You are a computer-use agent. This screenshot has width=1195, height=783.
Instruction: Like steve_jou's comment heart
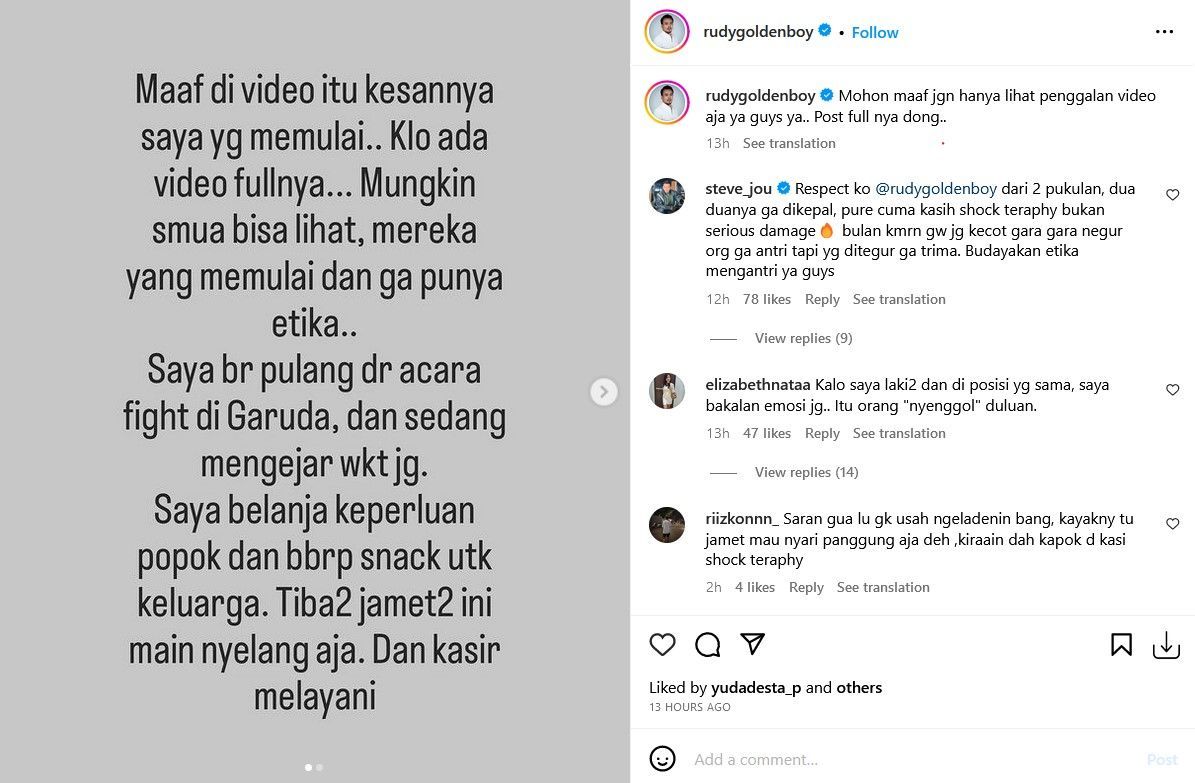[x=1173, y=194]
